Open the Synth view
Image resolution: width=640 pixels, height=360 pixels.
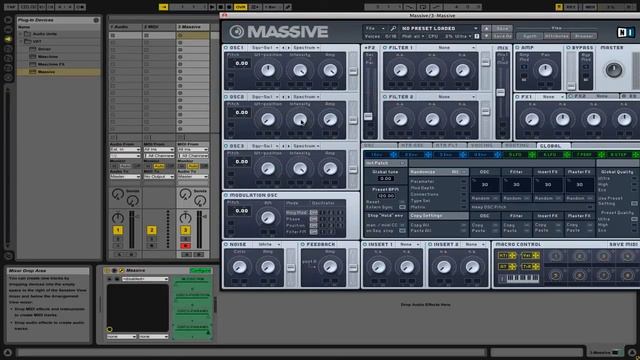click(x=530, y=36)
